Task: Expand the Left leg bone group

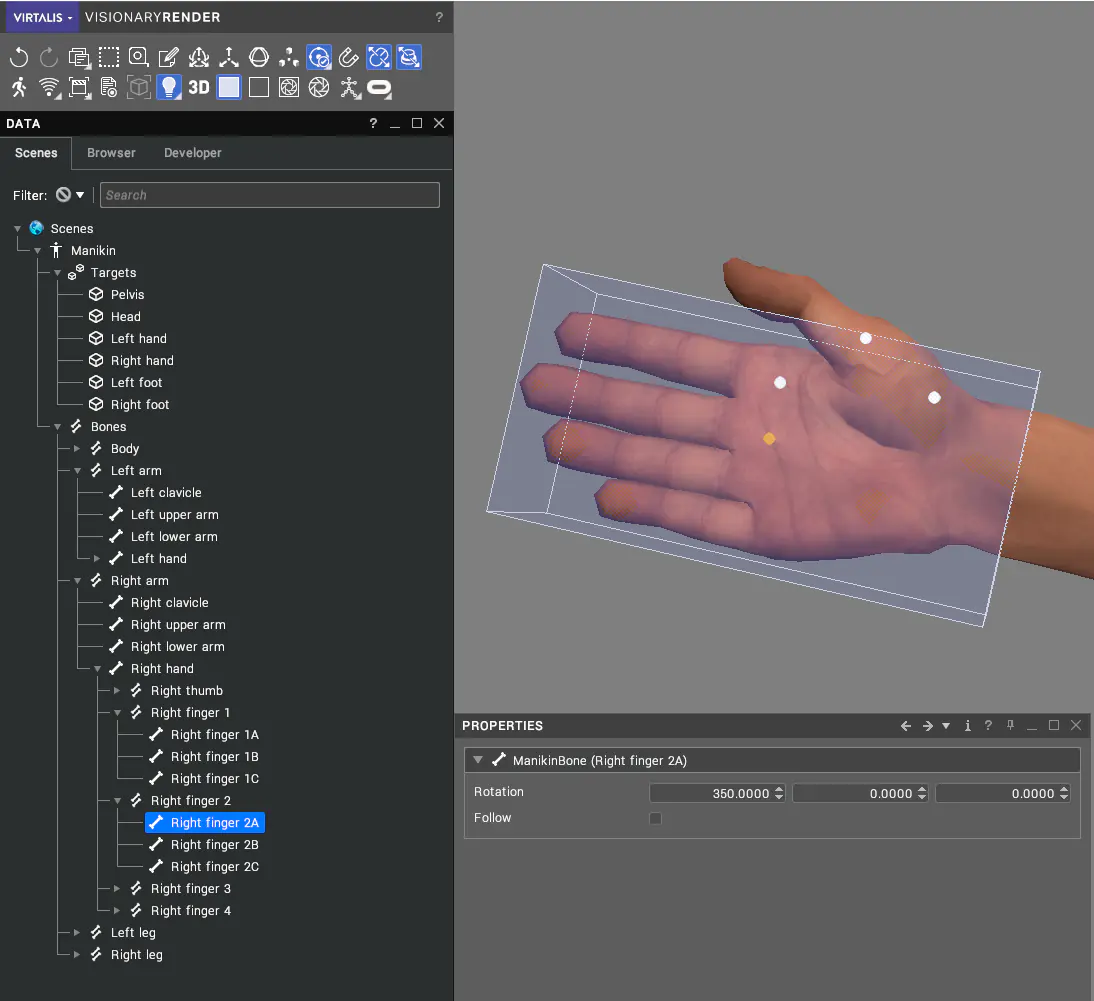Action: click(77, 933)
